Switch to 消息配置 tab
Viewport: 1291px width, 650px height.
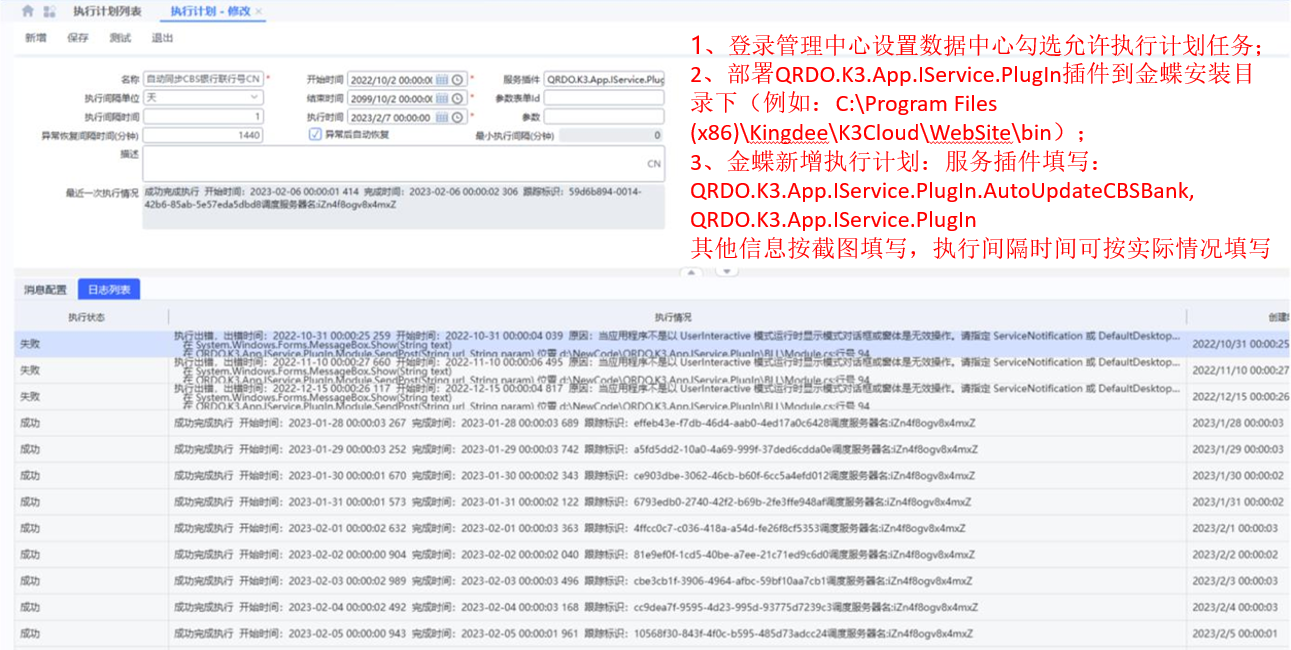(45, 290)
